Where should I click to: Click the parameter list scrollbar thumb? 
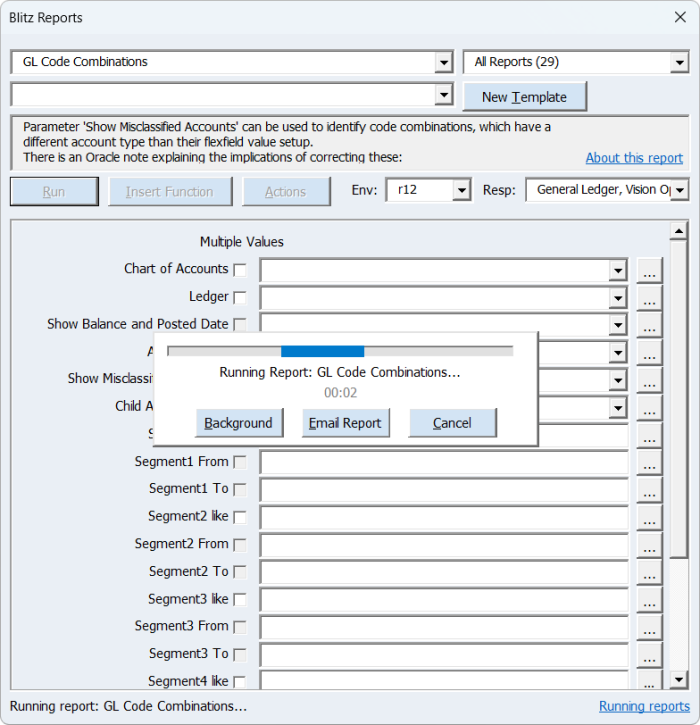tap(678, 399)
